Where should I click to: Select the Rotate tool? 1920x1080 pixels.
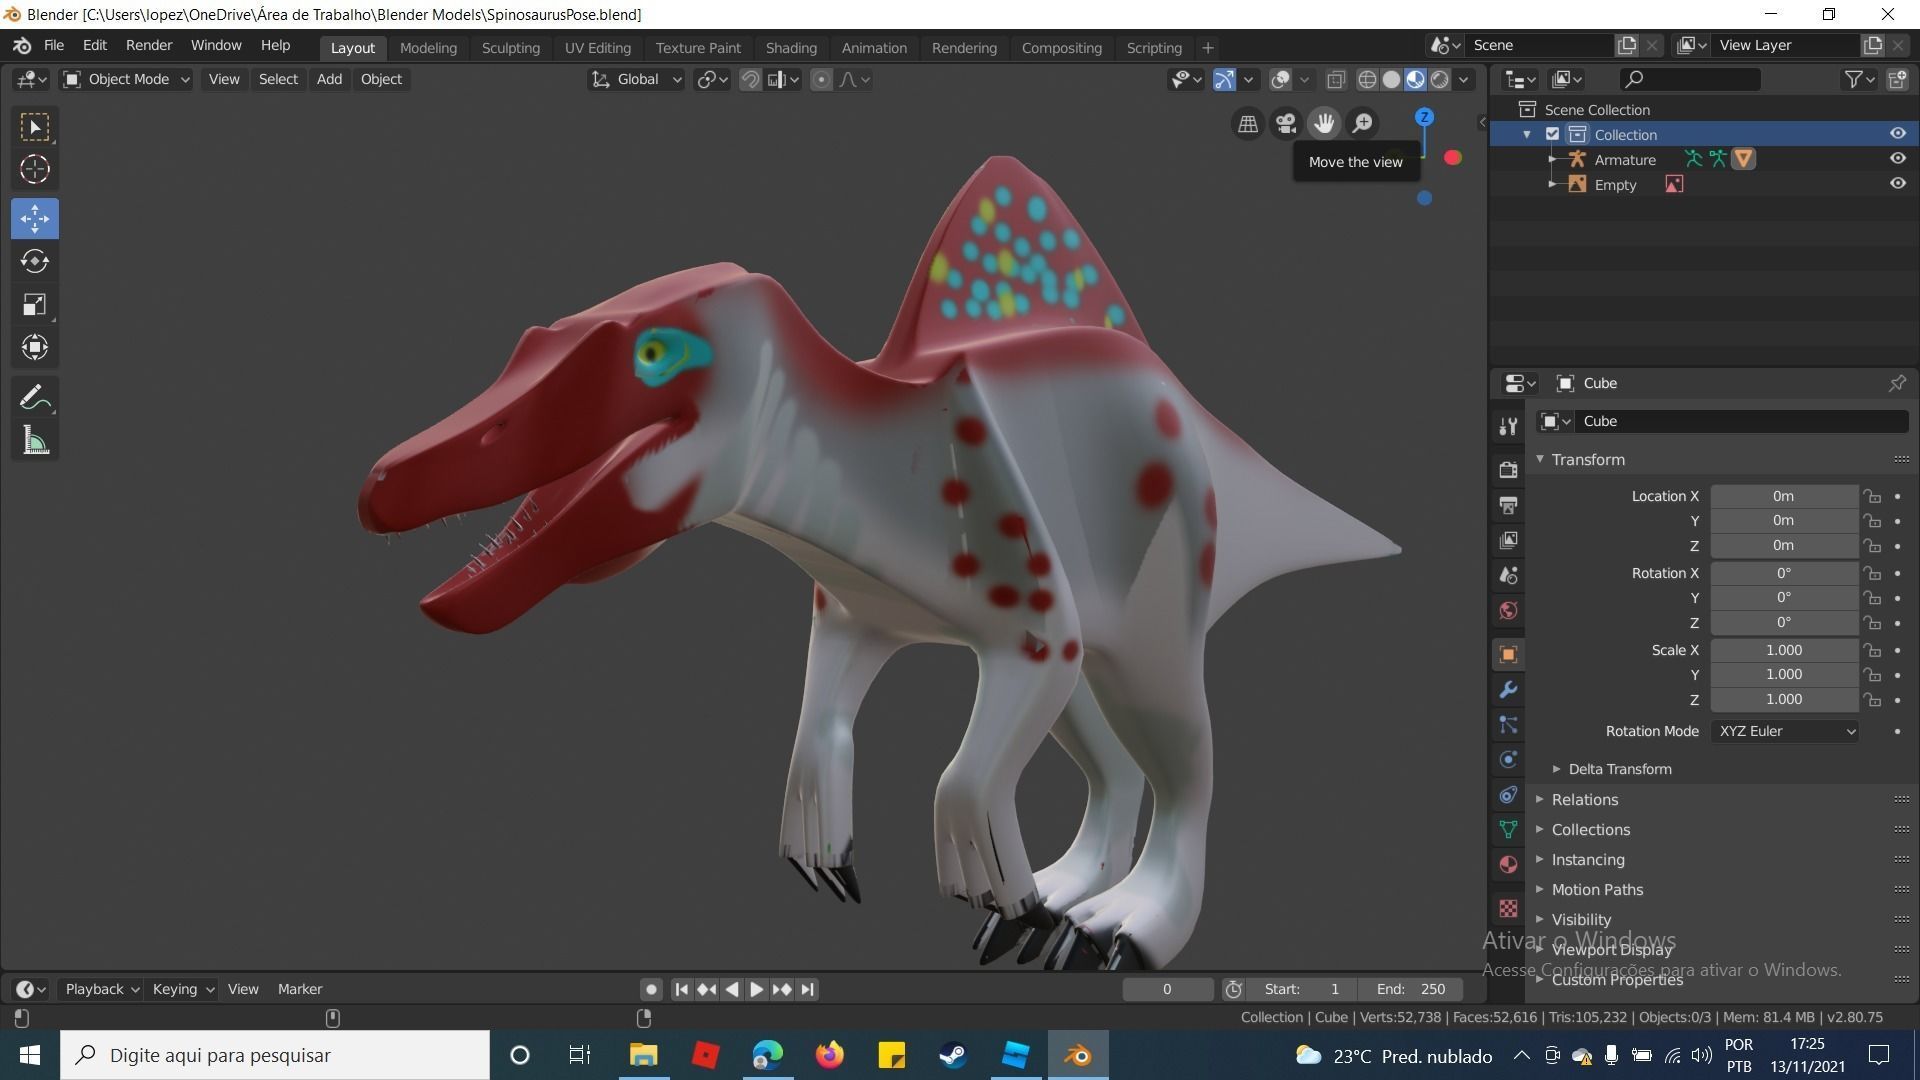(35, 261)
